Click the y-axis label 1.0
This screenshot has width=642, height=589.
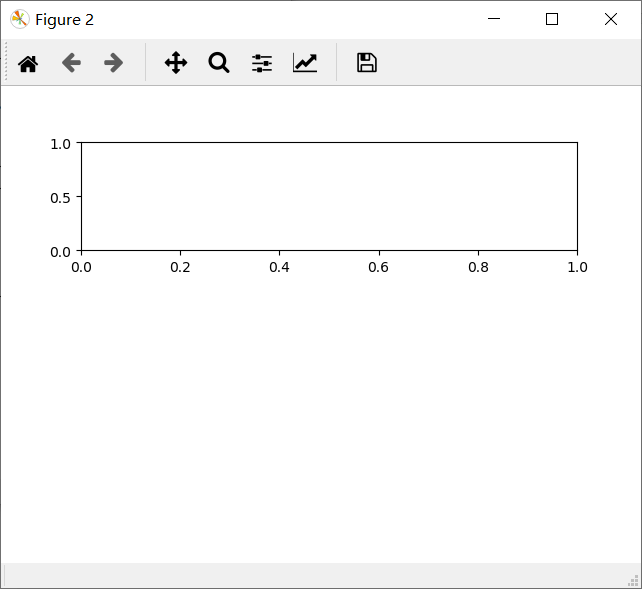[60, 144]
